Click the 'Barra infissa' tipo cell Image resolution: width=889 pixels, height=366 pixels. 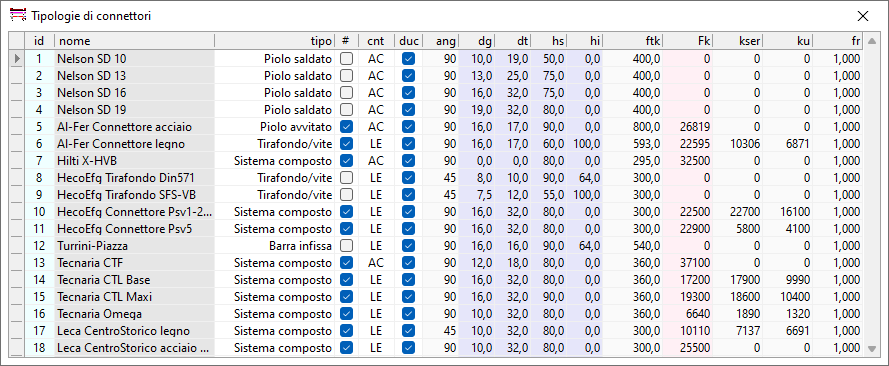pyautogui.click(x=274, y=245)
